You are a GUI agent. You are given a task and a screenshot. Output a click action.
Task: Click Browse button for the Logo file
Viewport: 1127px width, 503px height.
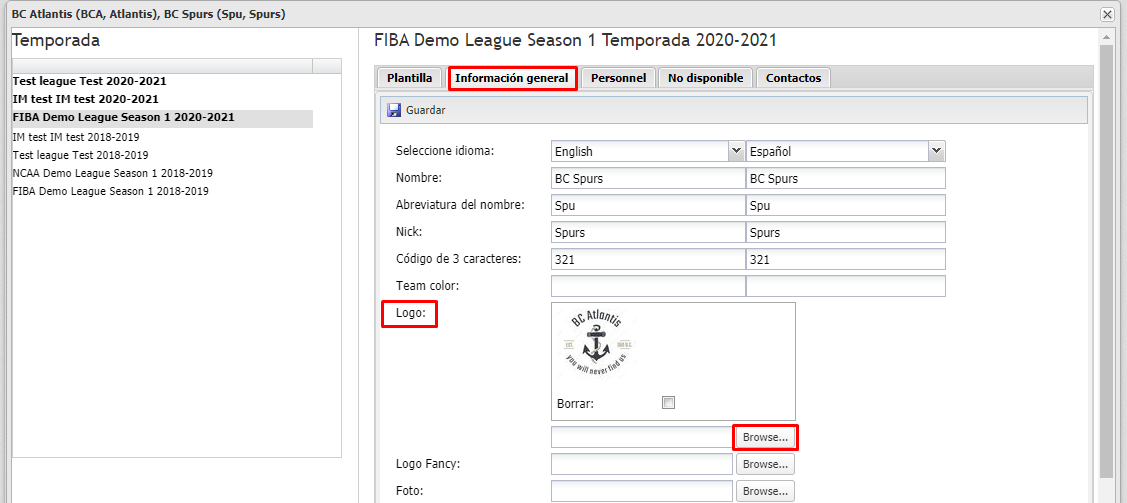765,437
